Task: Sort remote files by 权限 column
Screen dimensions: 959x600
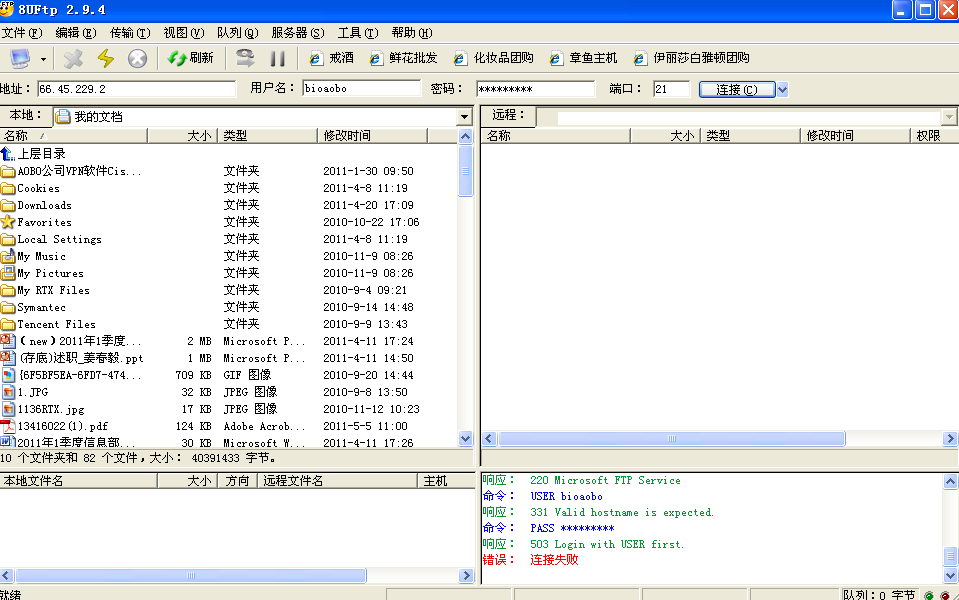Action: (x=935, y=135)
